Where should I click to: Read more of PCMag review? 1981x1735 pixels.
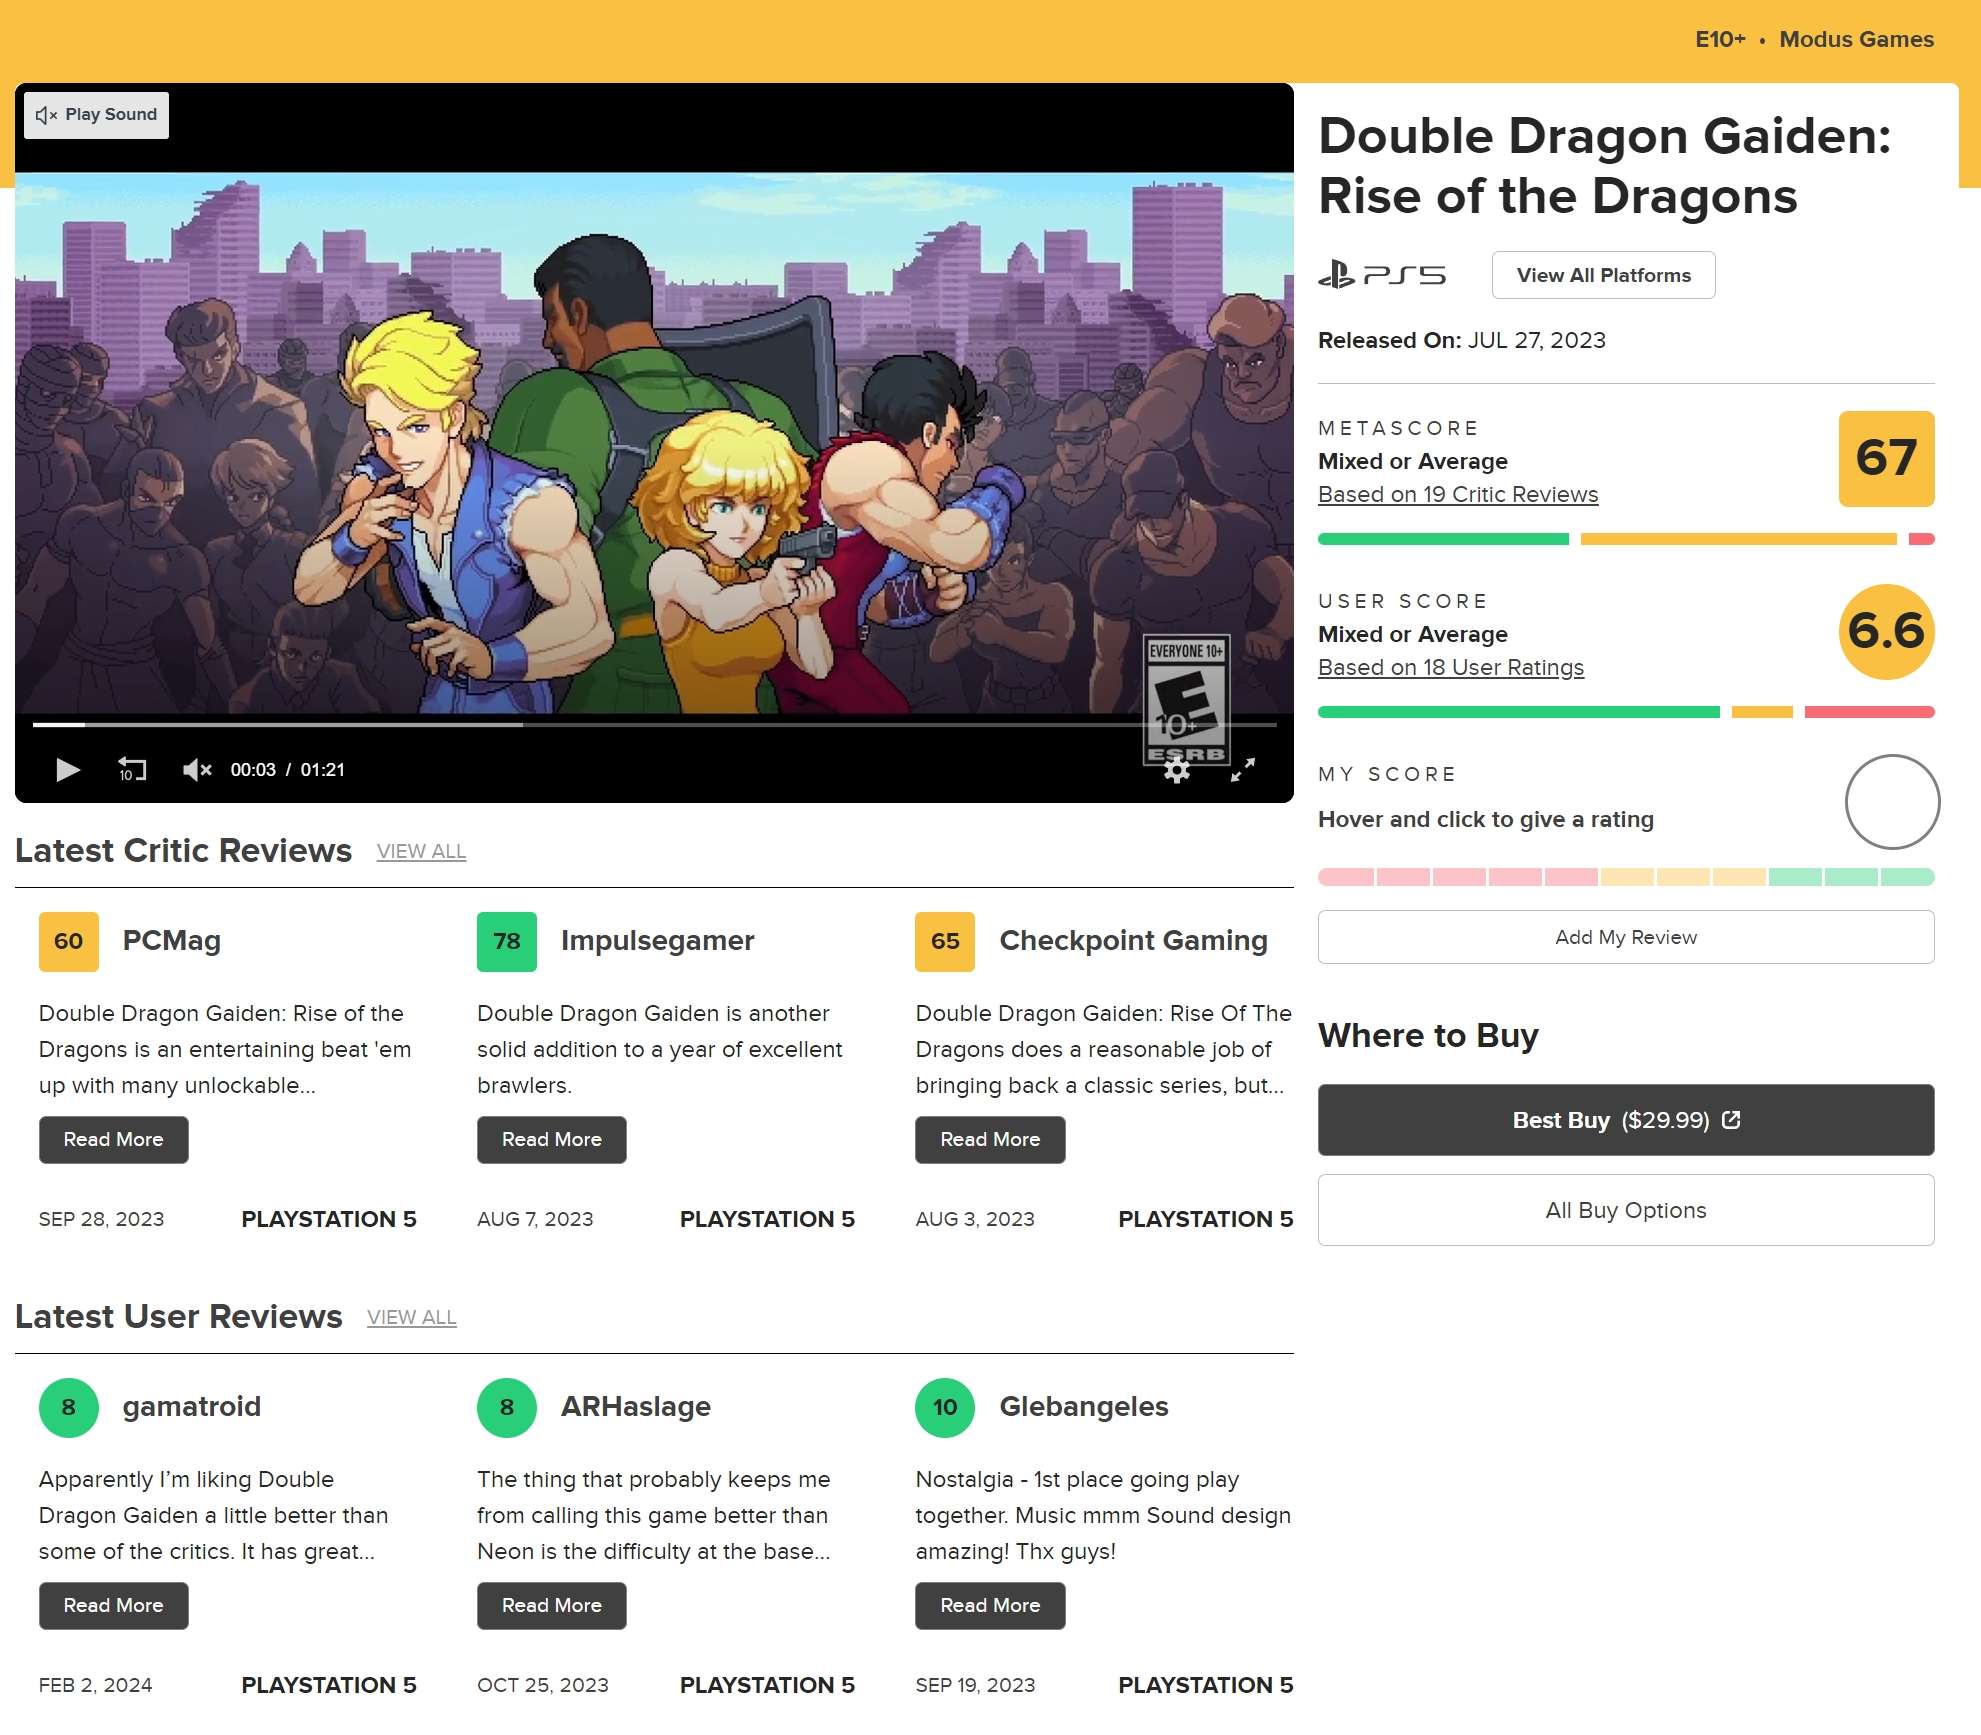(x=113, y=1139)
